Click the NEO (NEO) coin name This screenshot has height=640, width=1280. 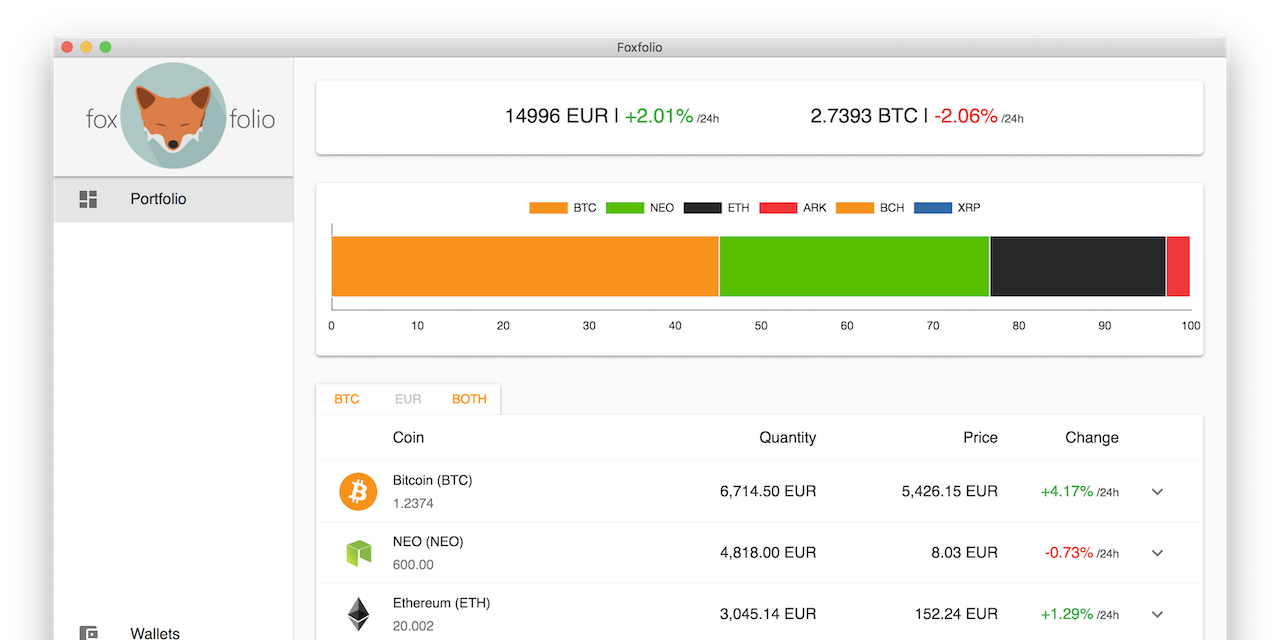(428, 541)
